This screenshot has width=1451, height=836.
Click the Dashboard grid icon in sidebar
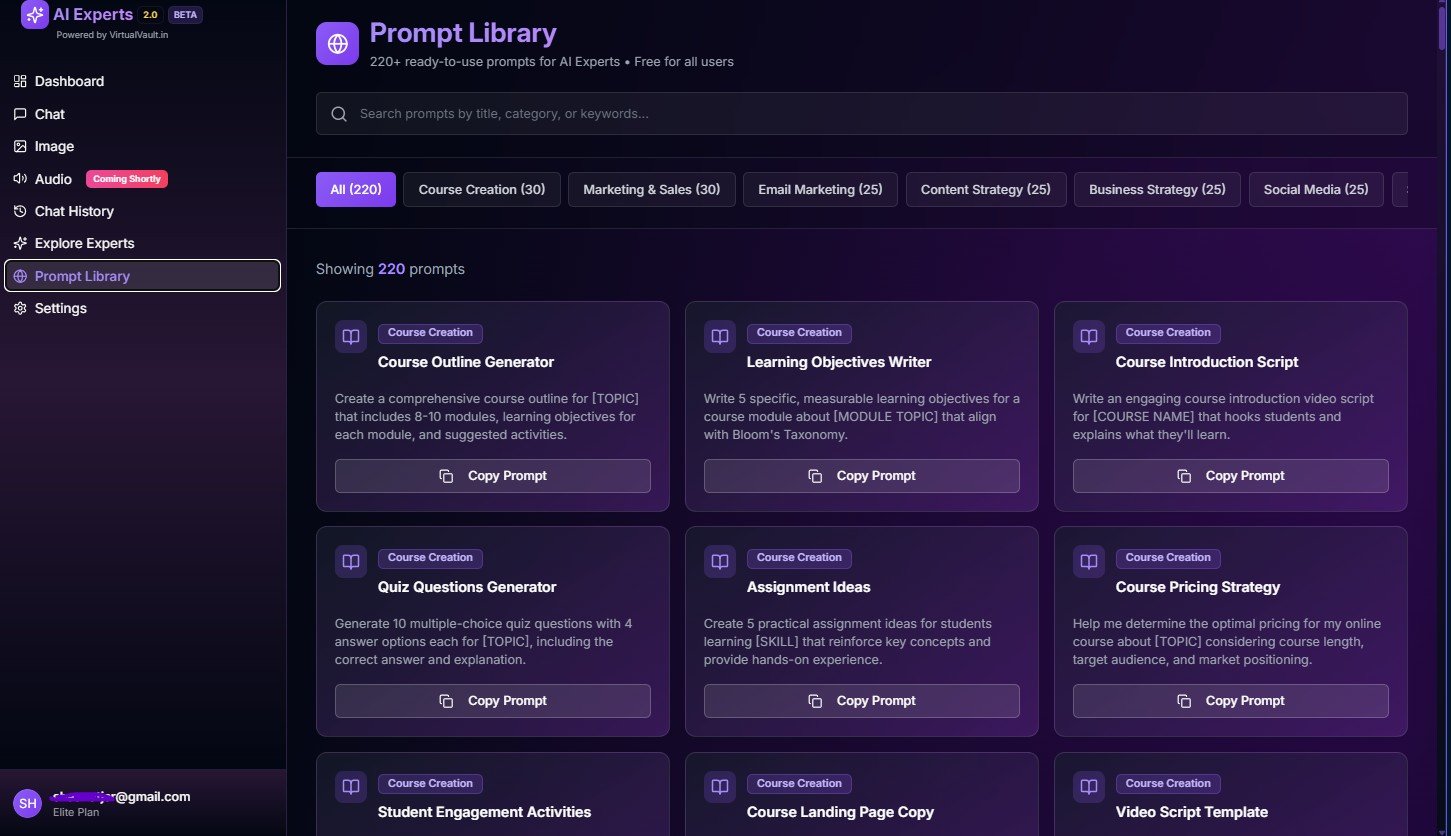tap(20, 81)
